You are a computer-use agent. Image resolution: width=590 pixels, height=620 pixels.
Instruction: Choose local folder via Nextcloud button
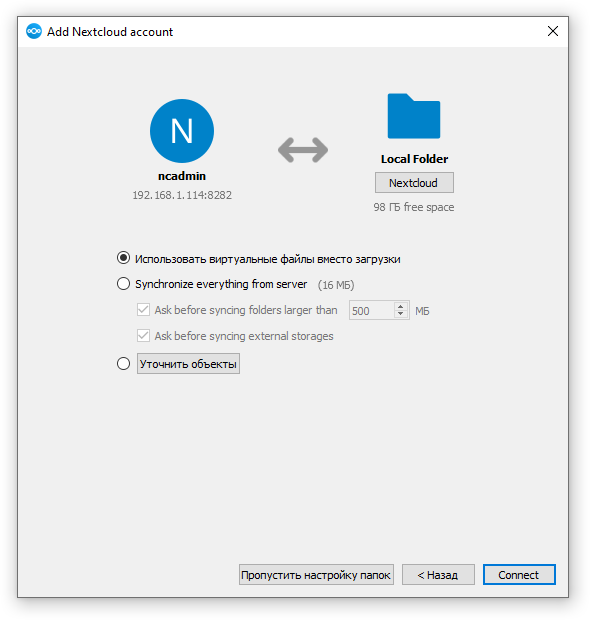tap(414, 183)
